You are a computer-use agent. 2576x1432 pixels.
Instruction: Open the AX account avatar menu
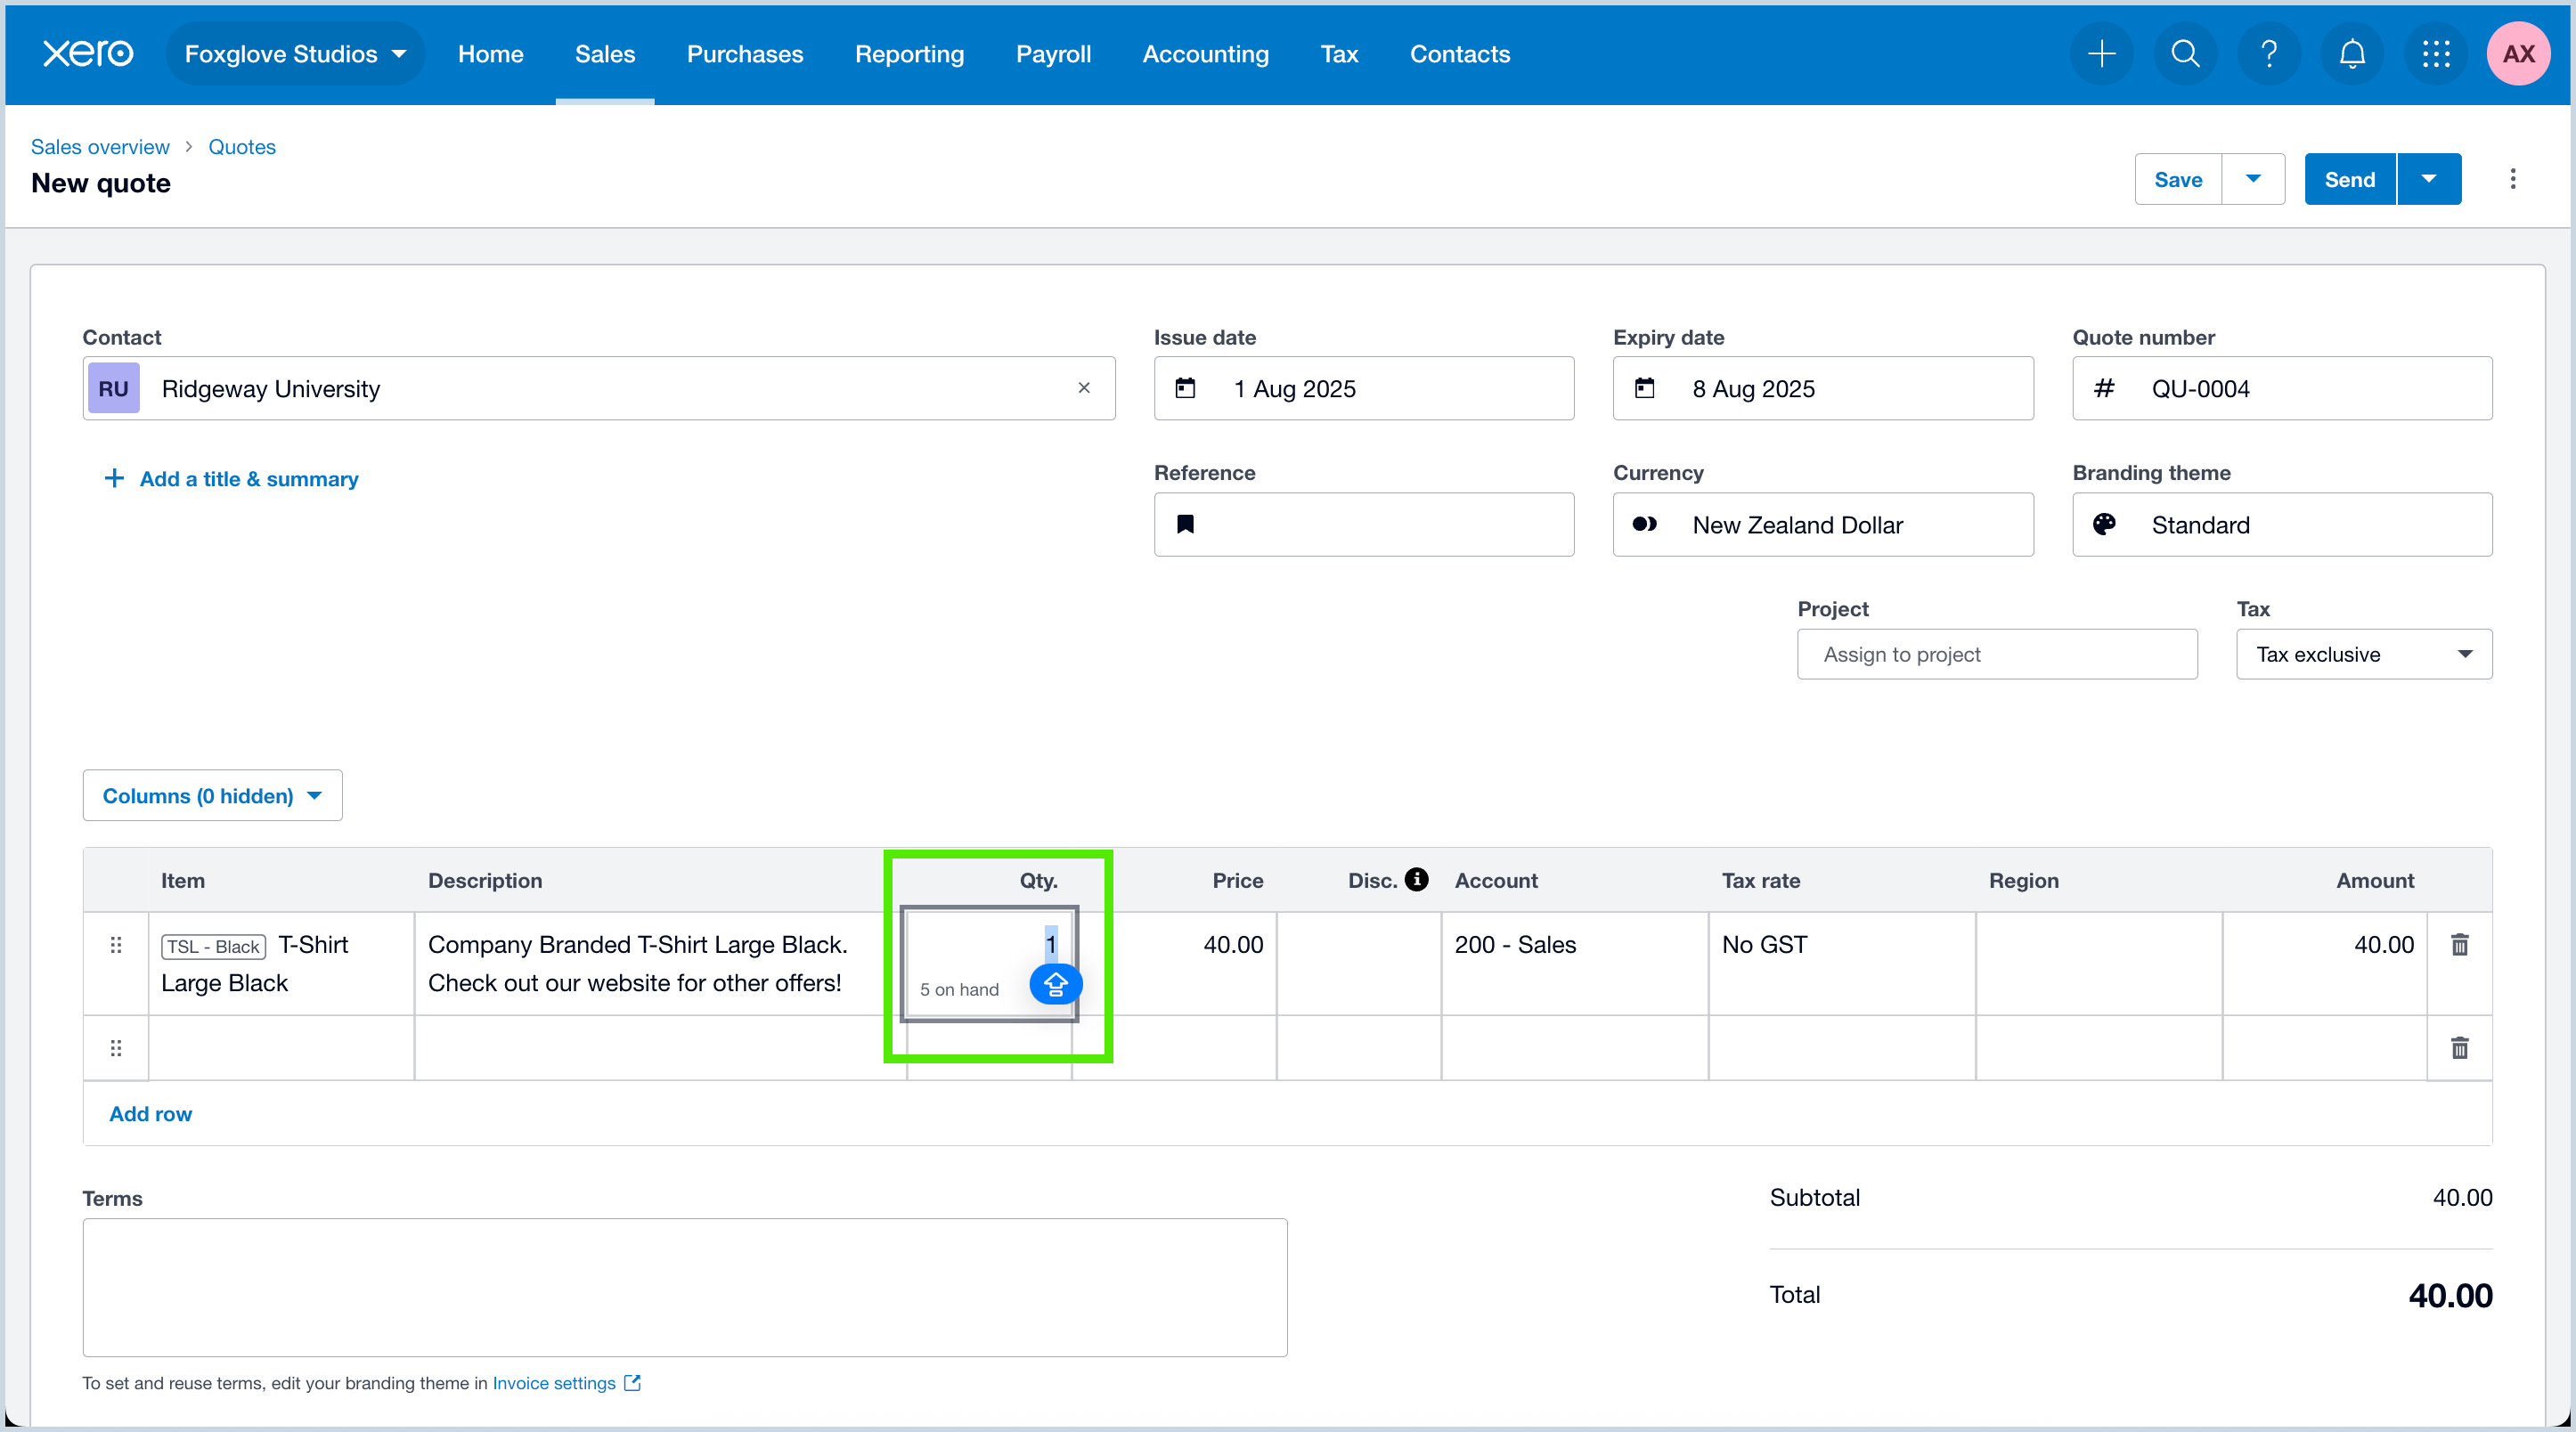(2518, 54)
